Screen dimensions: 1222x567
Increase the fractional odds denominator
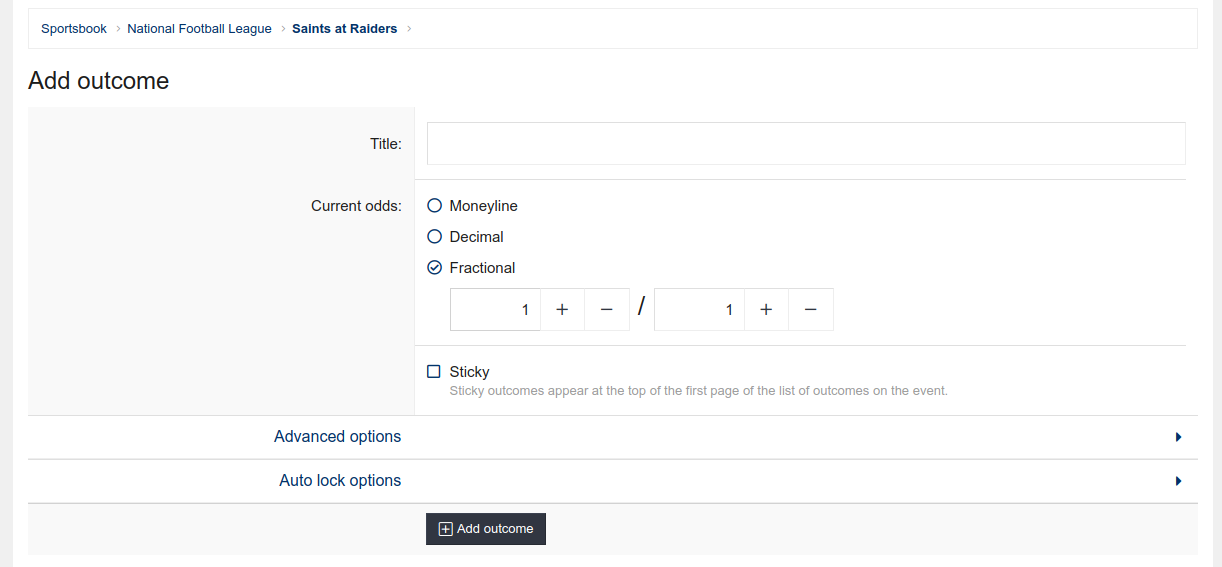(x=766, y=310)
